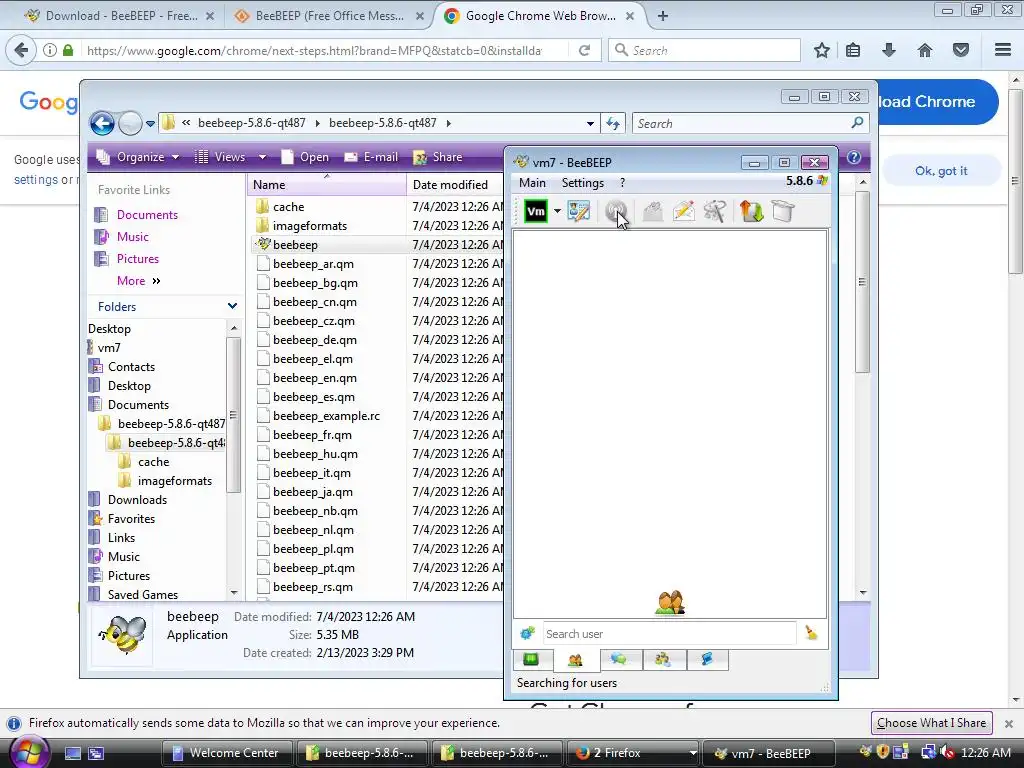Image resolution: width=1024 pixels, height=768 pixels.
Task: Select beebeep_en.qm in the file list
Action: click(315, 377)
